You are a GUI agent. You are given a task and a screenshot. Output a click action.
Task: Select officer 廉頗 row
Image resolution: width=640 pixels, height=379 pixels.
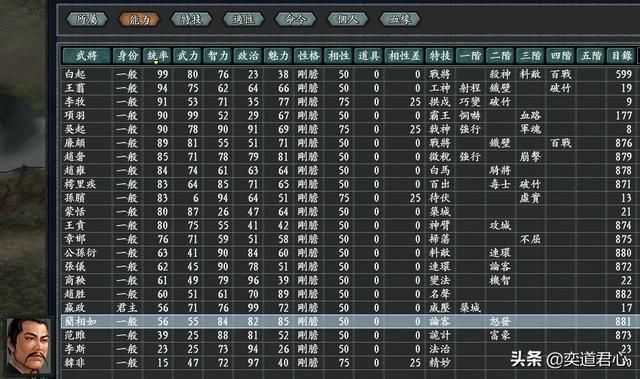(349, 143)
